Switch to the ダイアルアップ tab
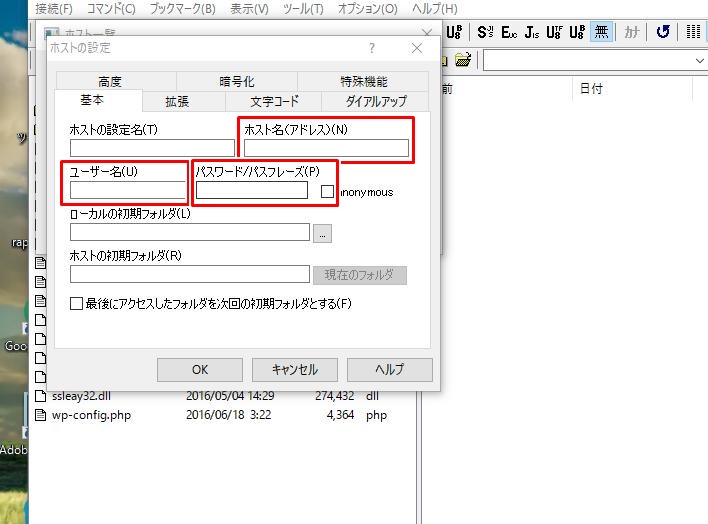708x524 pixels. click(376, 101)
